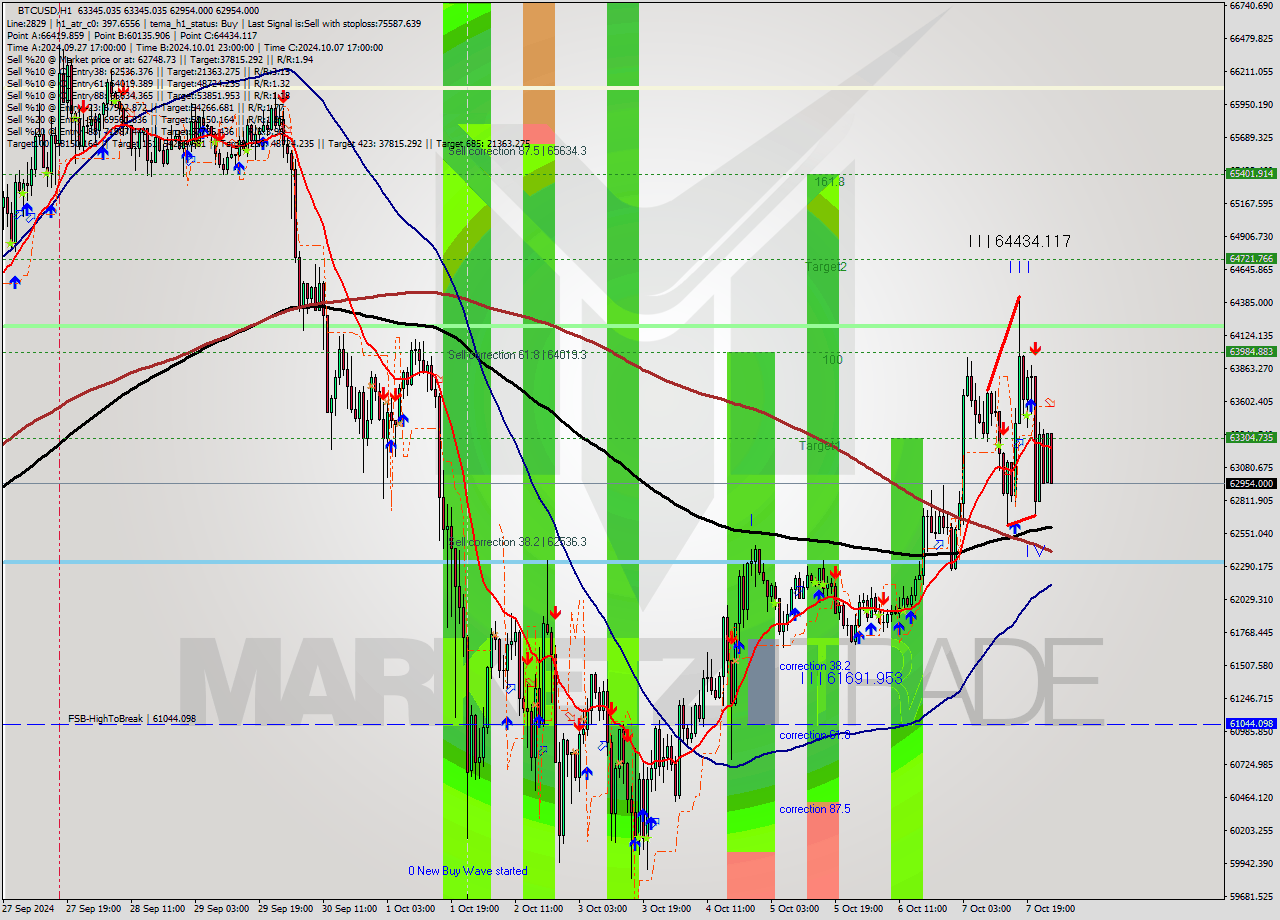Click the '28 Sep 11:00' time axis label
The image size is (1280, 920).
[x=155, y=909]
